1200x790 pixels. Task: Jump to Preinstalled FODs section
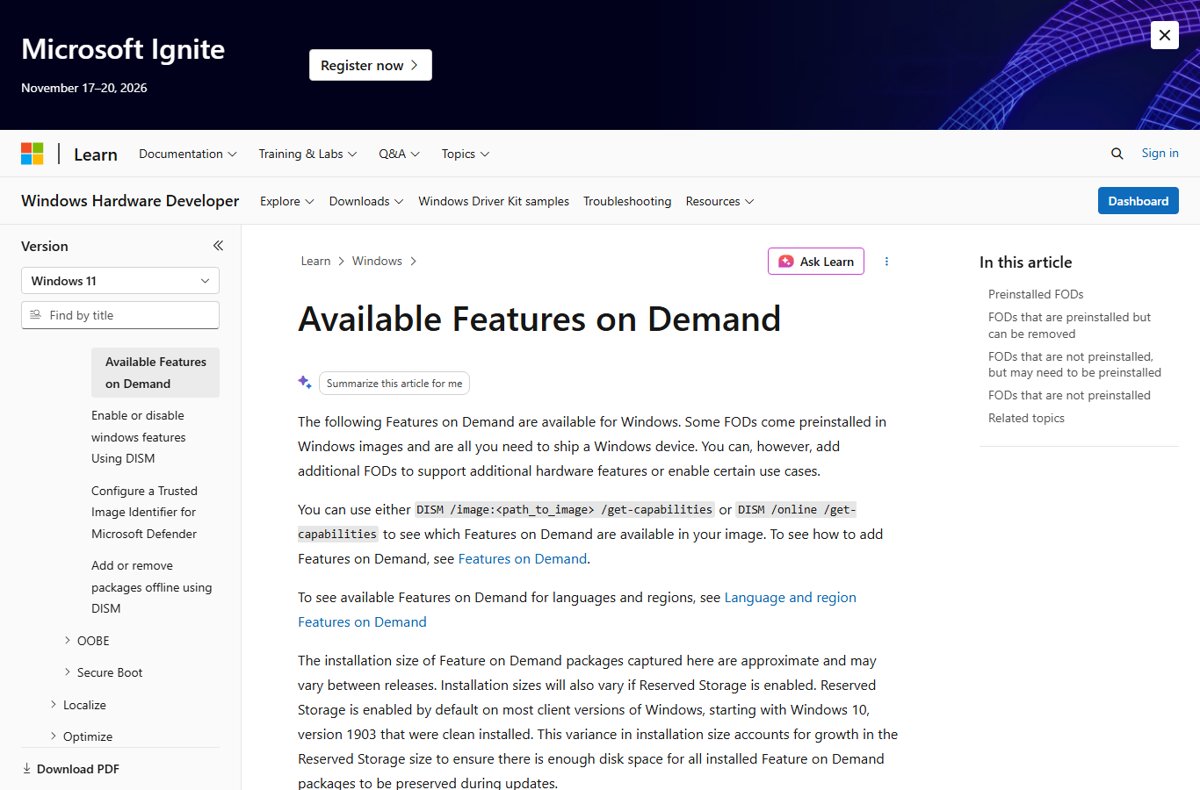(x=1036, y=294)
